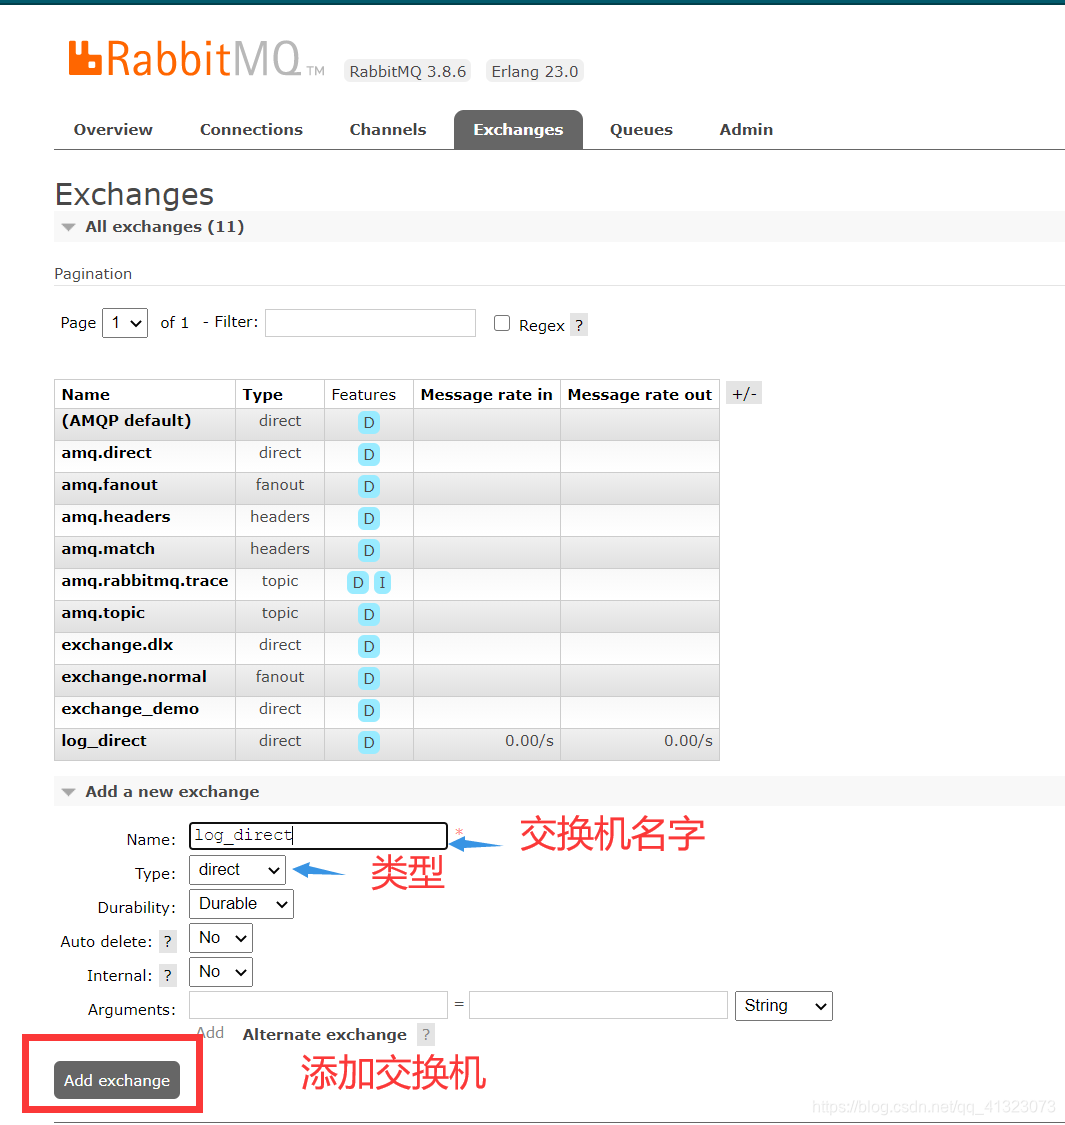Click the Message rate in column header
The height and width of the screenshot is (1125, 1065).
(x=487, y=395)
